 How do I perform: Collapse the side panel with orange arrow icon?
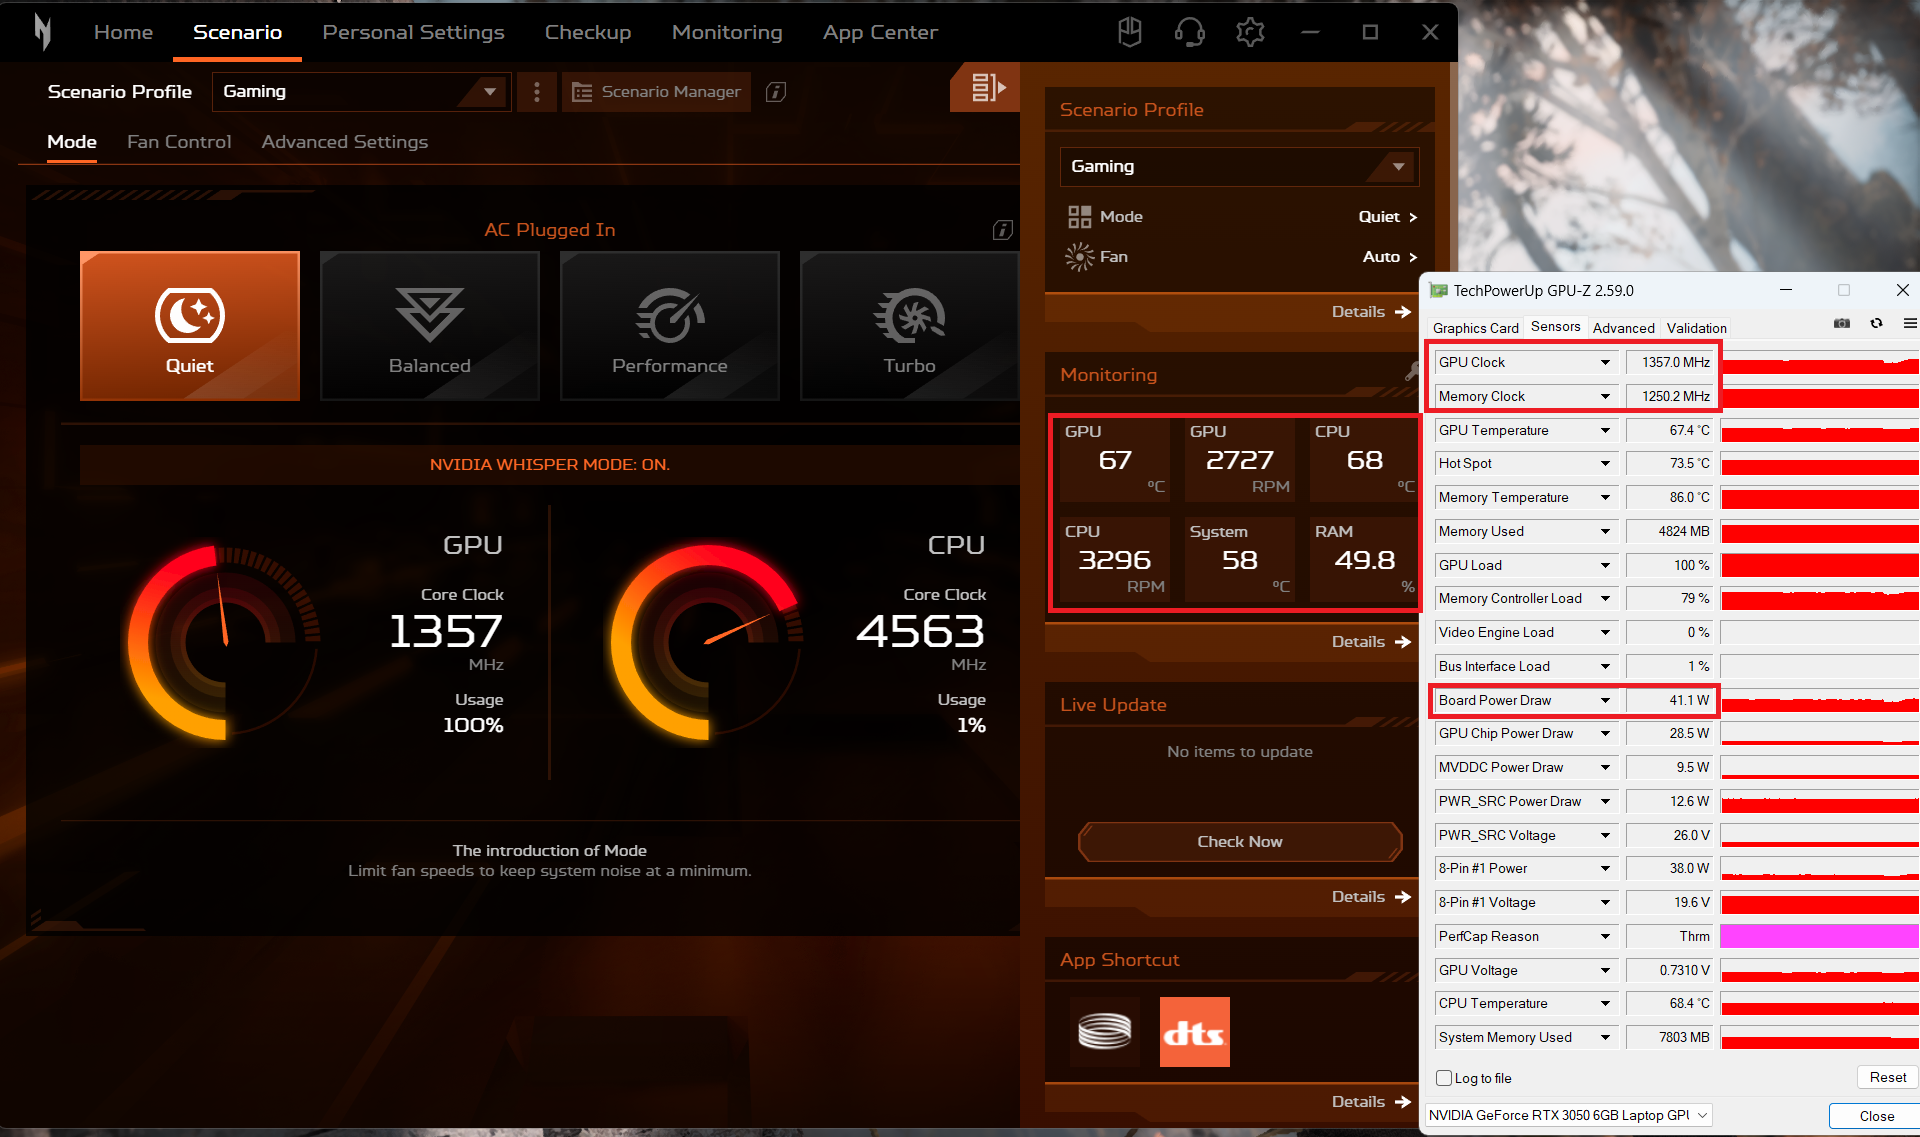[x=985, y=87]
